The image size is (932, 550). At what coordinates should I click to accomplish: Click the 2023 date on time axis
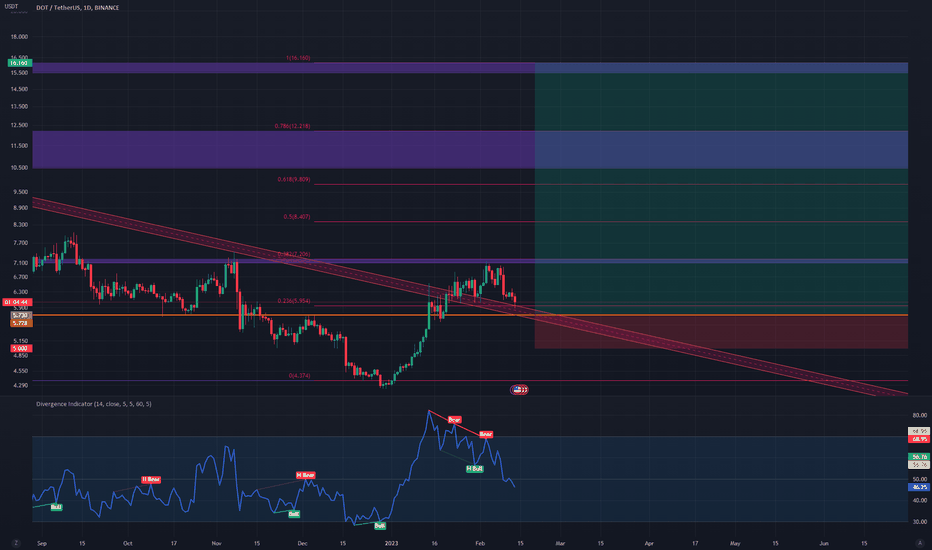[x=391, y=543]
